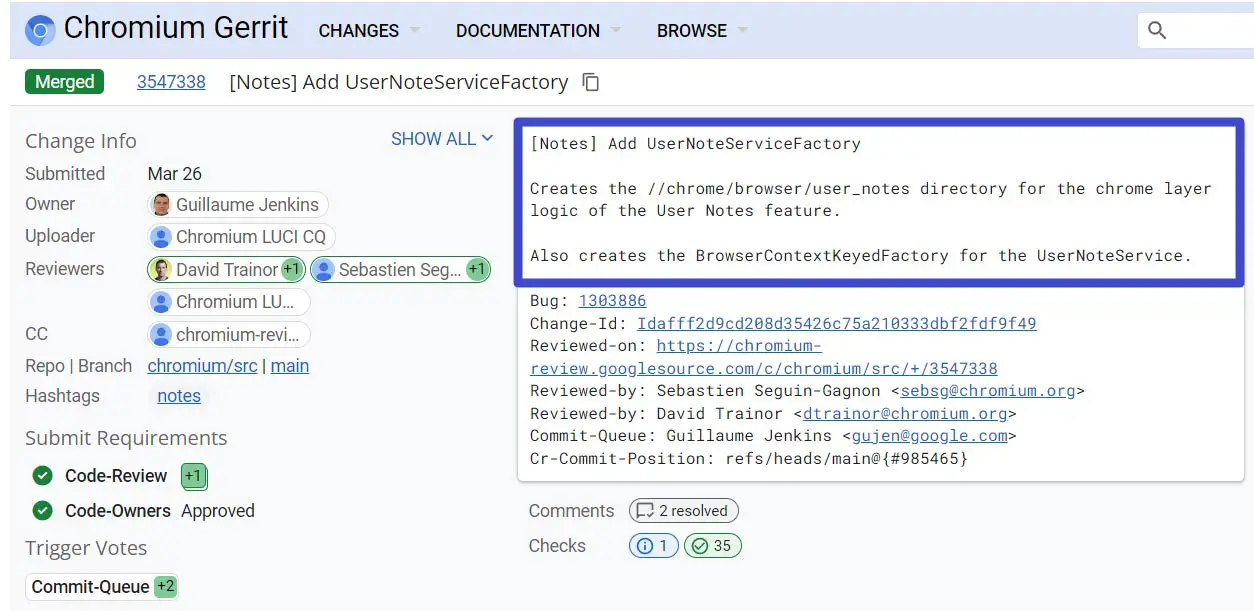Click the Chromium logo icon
The height and width of the screenshot is (611, 1254).
point(40,30)
